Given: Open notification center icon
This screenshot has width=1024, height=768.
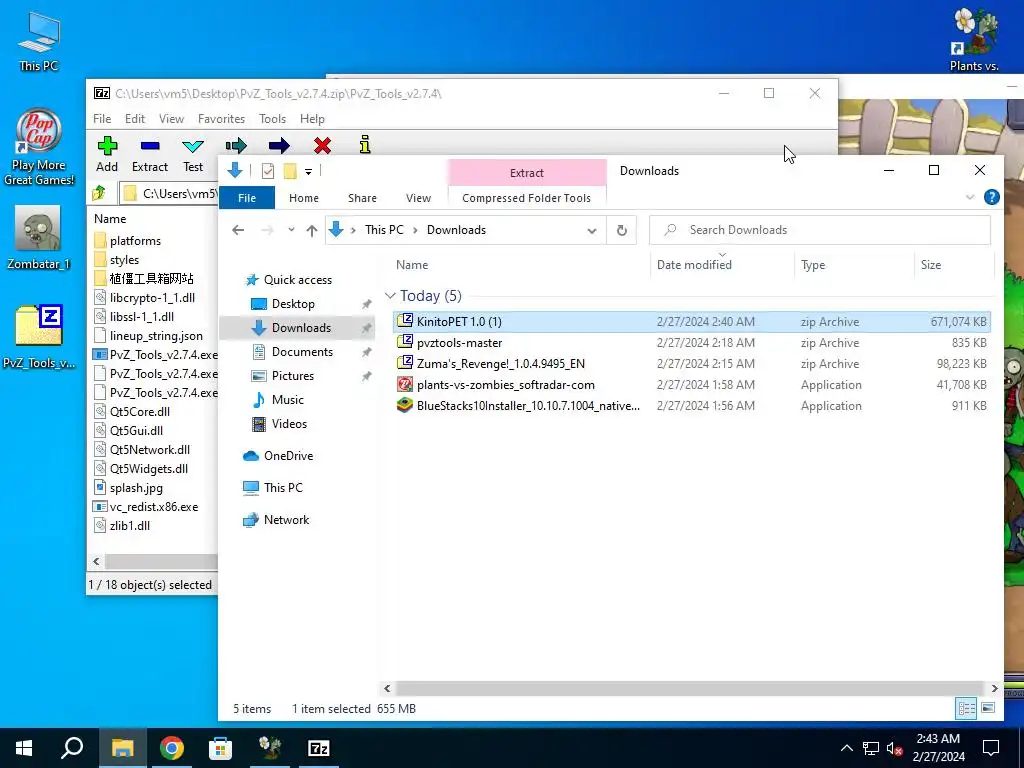Looking at the screenshot, I should (x=991, y=748).
